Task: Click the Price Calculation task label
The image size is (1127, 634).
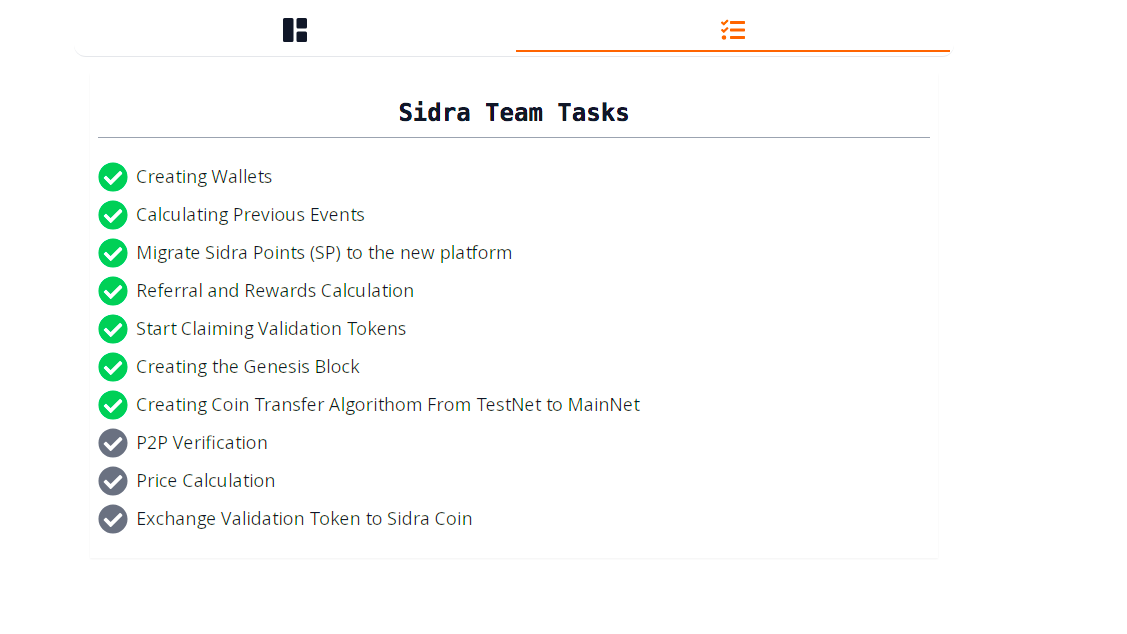Action: tap(206, 481)
